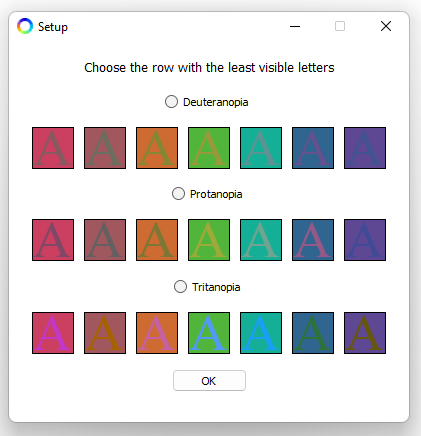Select the Deuteranopia radio button

click(x=171, y=102)
